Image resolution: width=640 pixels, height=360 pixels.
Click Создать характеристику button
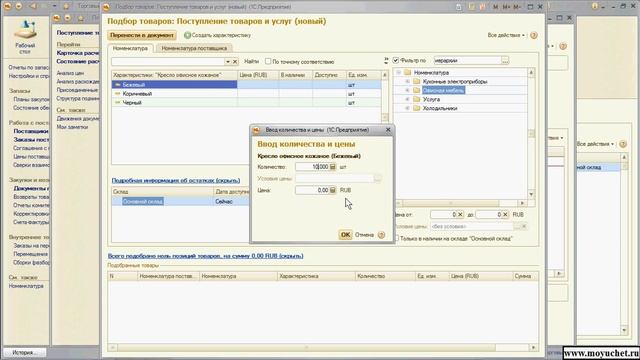coord(217,36)
